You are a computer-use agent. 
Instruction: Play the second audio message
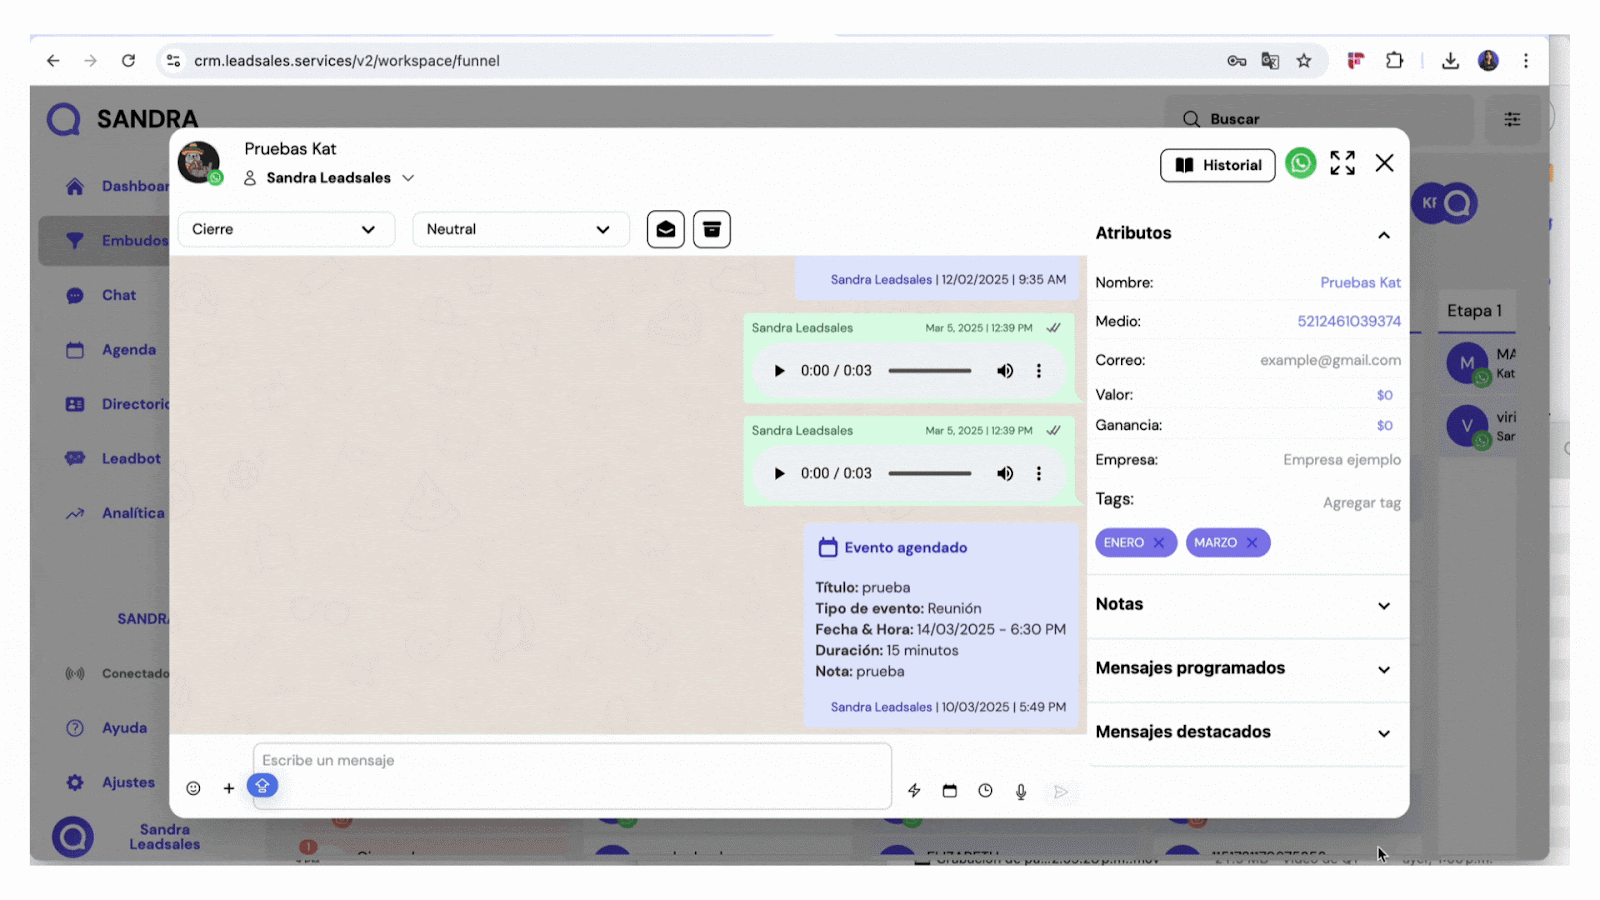779,474
